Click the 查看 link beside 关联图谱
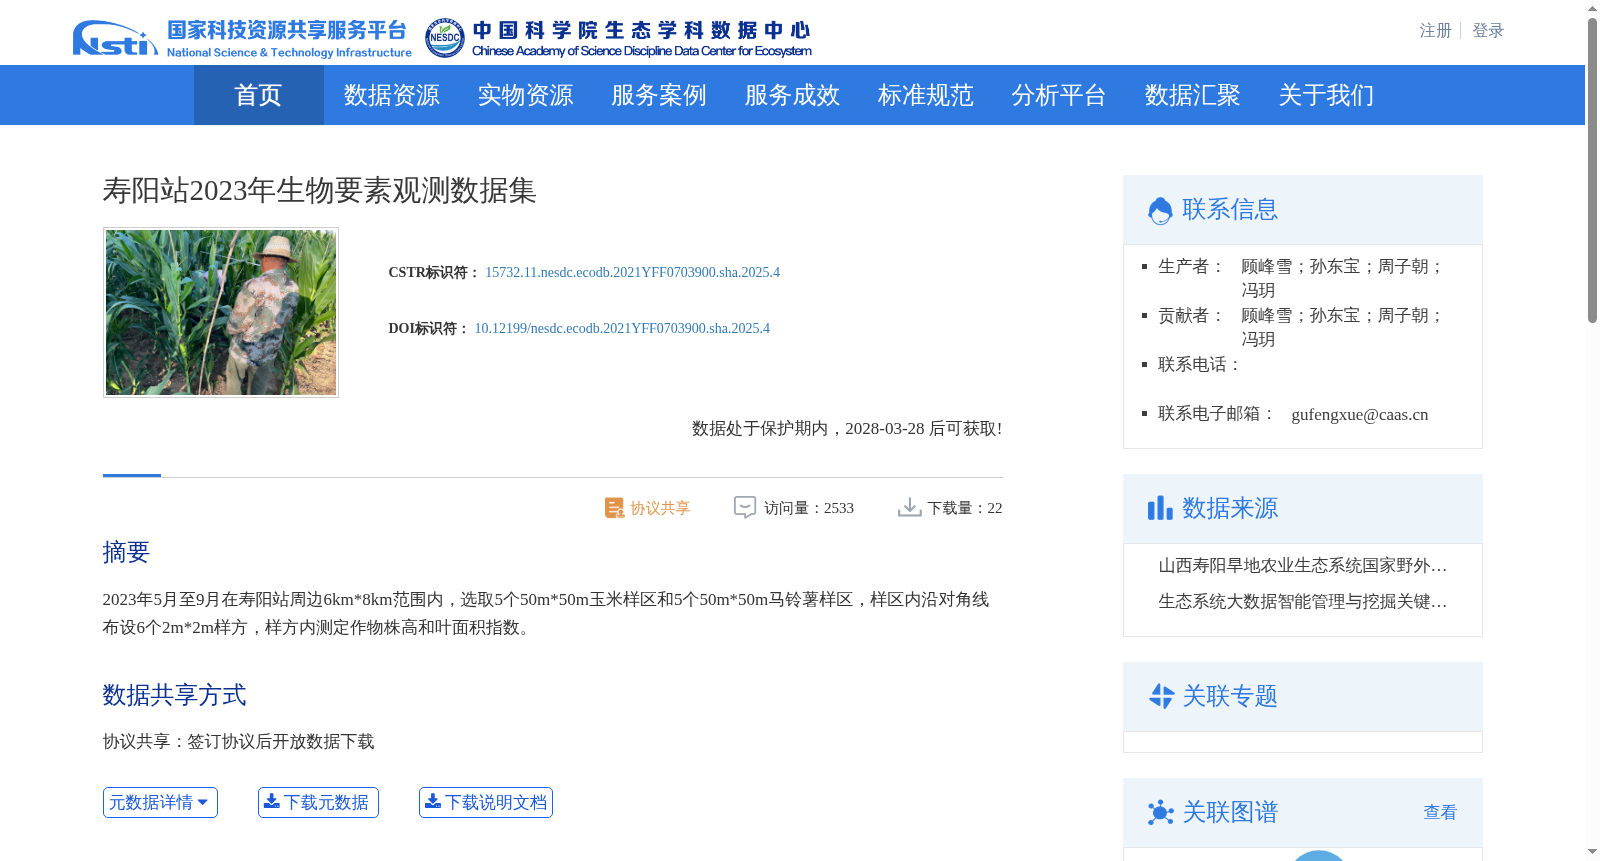This screenshot has height=861, width=1600. pos(1440,812)
